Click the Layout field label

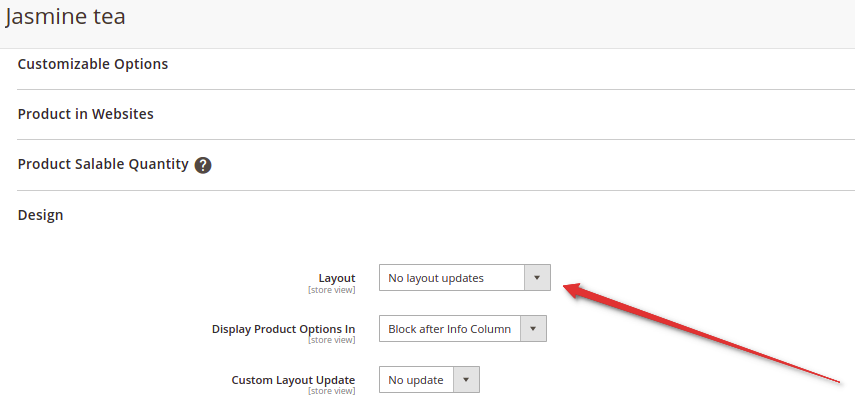[336, 278]
